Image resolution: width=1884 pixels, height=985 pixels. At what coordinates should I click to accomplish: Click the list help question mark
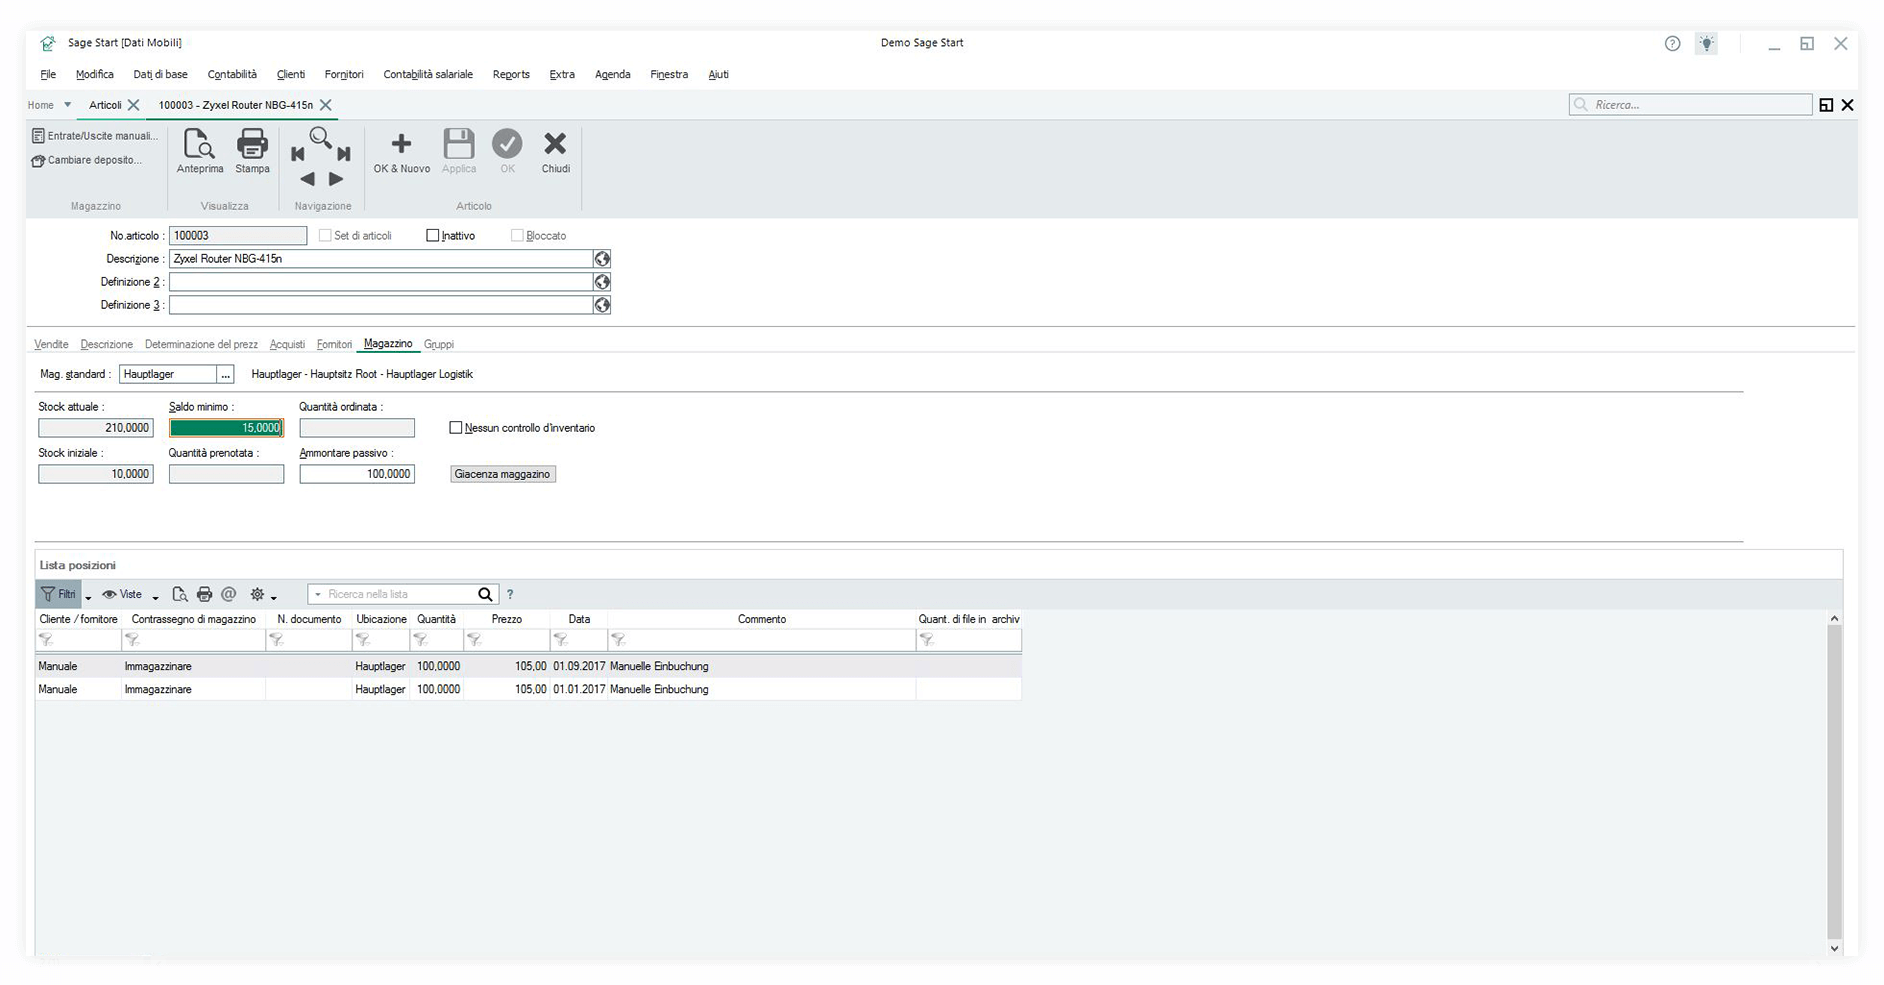click(x=510, y=594)
